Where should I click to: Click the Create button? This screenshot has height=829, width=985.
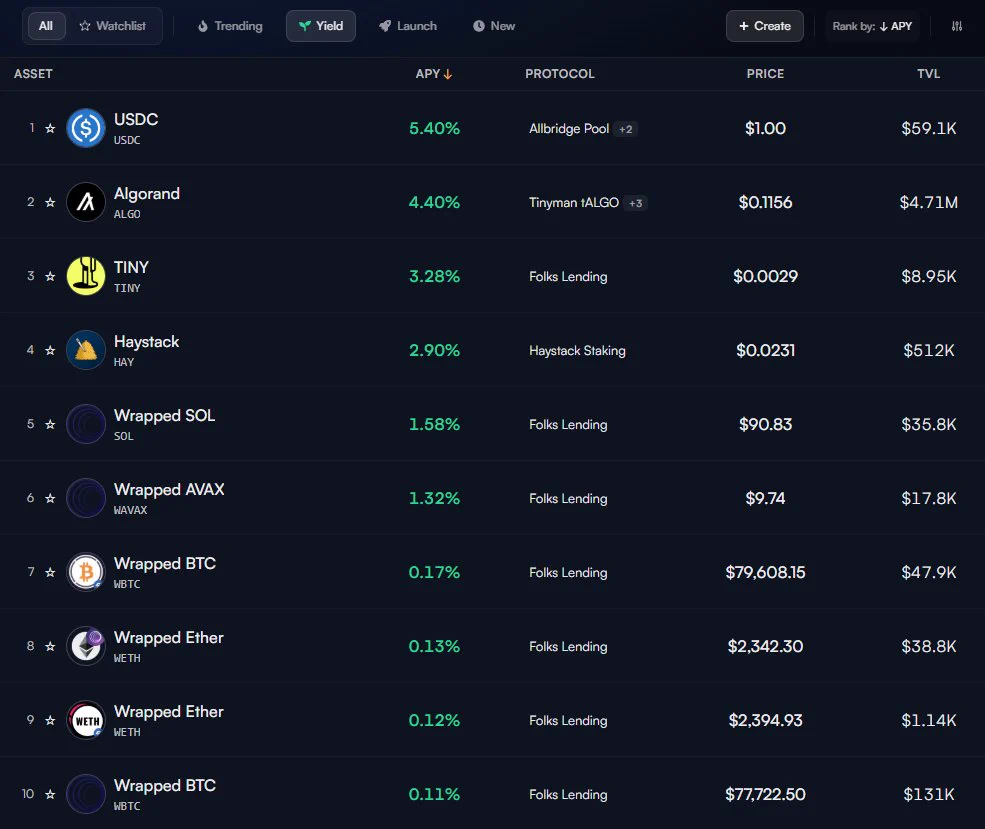pyautogui.click(x=765, y=26)
